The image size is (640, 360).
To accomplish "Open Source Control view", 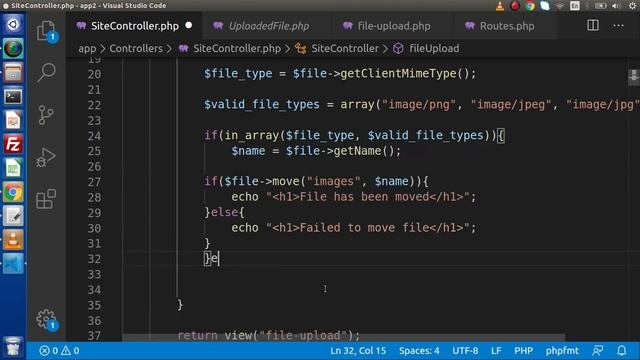I will (46, 115).
